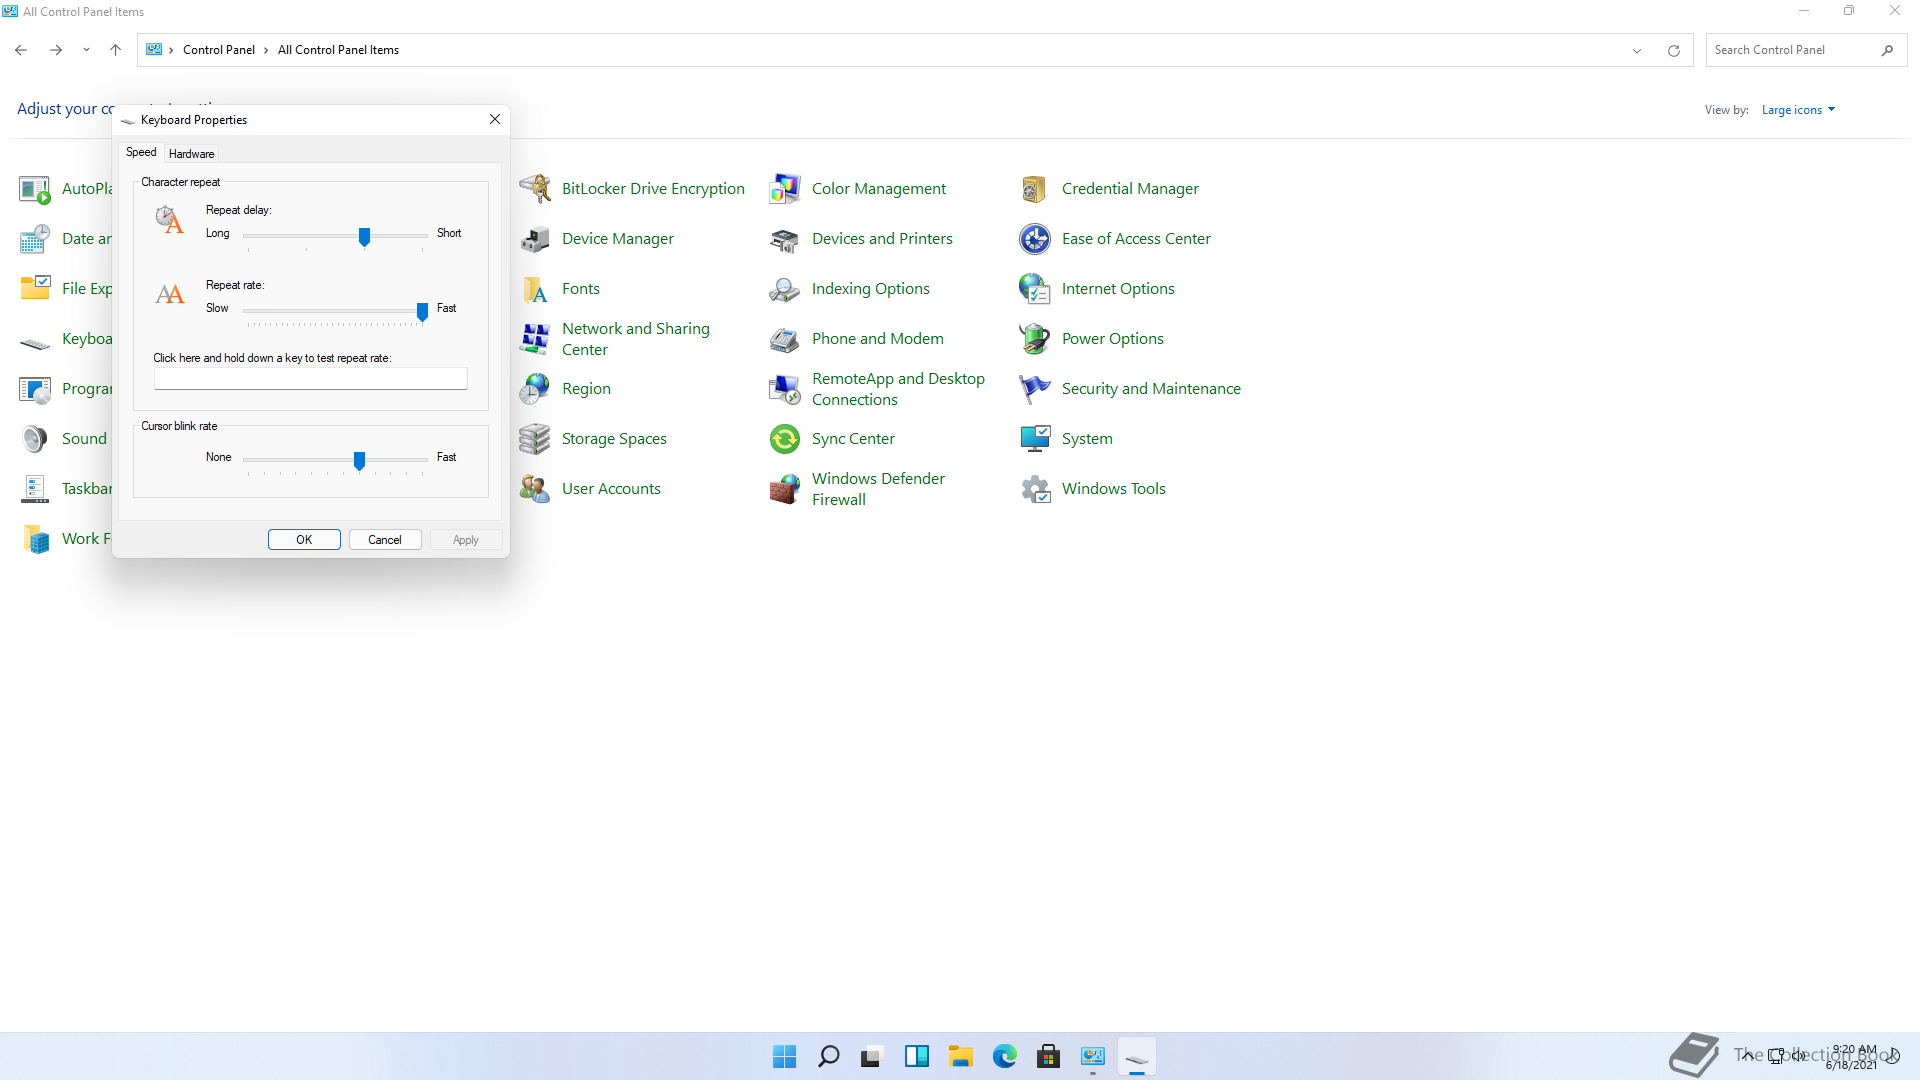Image resolution: width=1920 pixels, height=1080 pixels.
Task: Click the search magnifier icon in the Search Control Panel box
Action: click(1888, 50)
